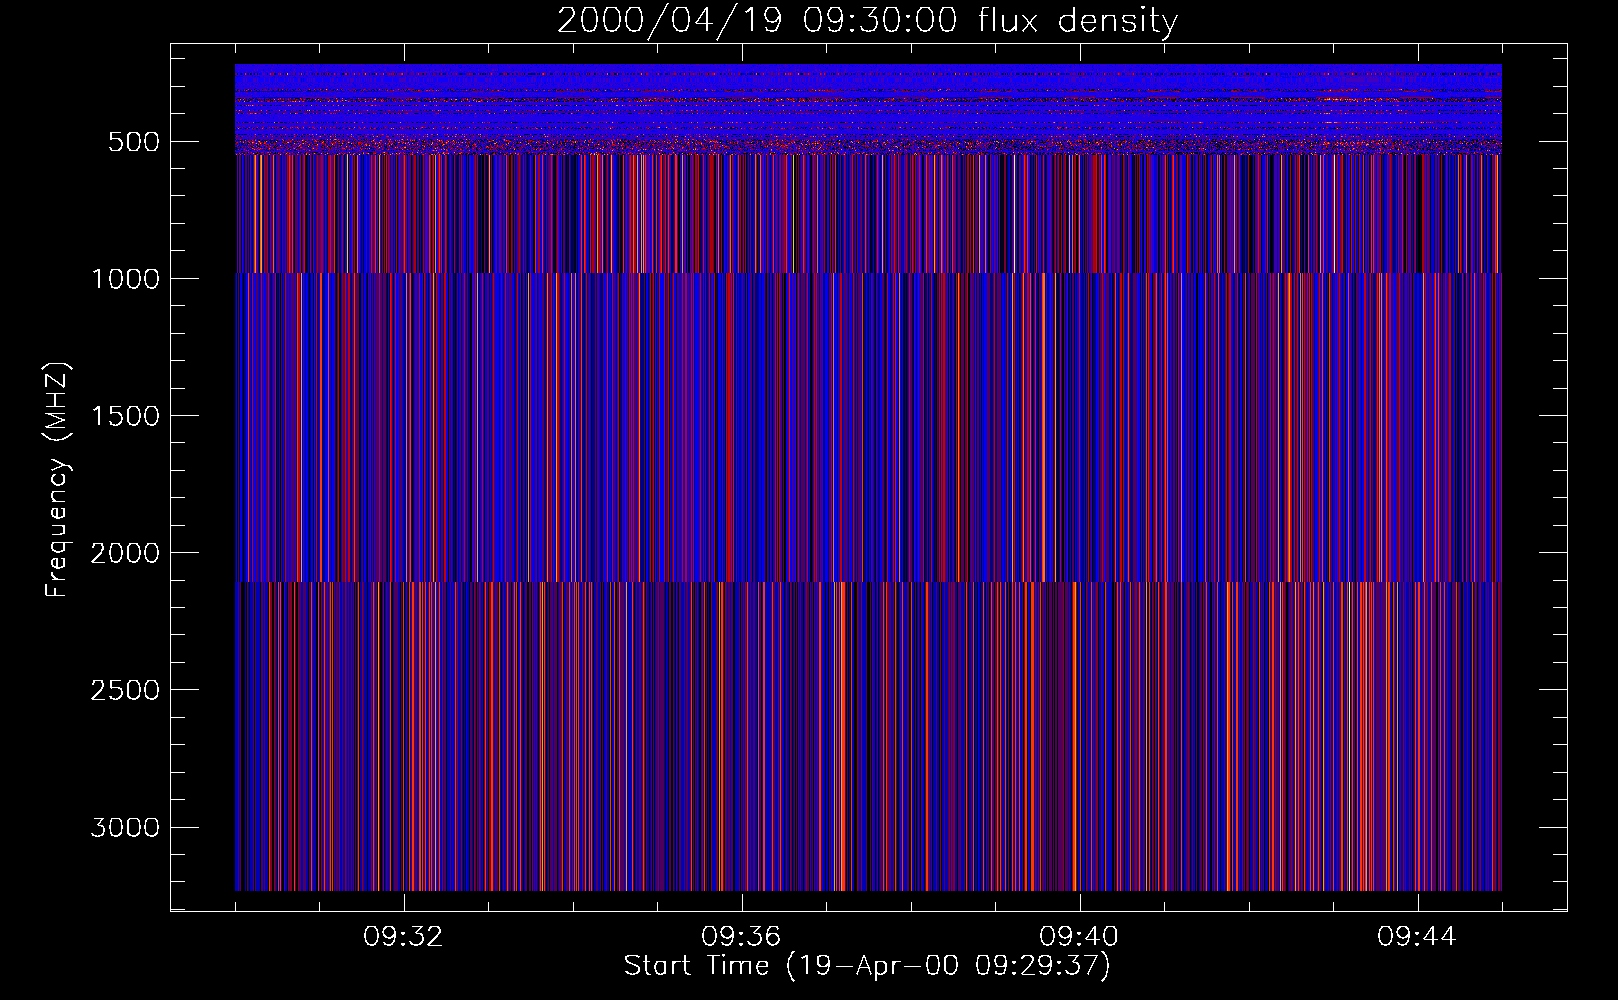Viewport: 1618px width, 1000px height.
Task: Select the 2500 frequency tick label
Action: coord(125,690)
